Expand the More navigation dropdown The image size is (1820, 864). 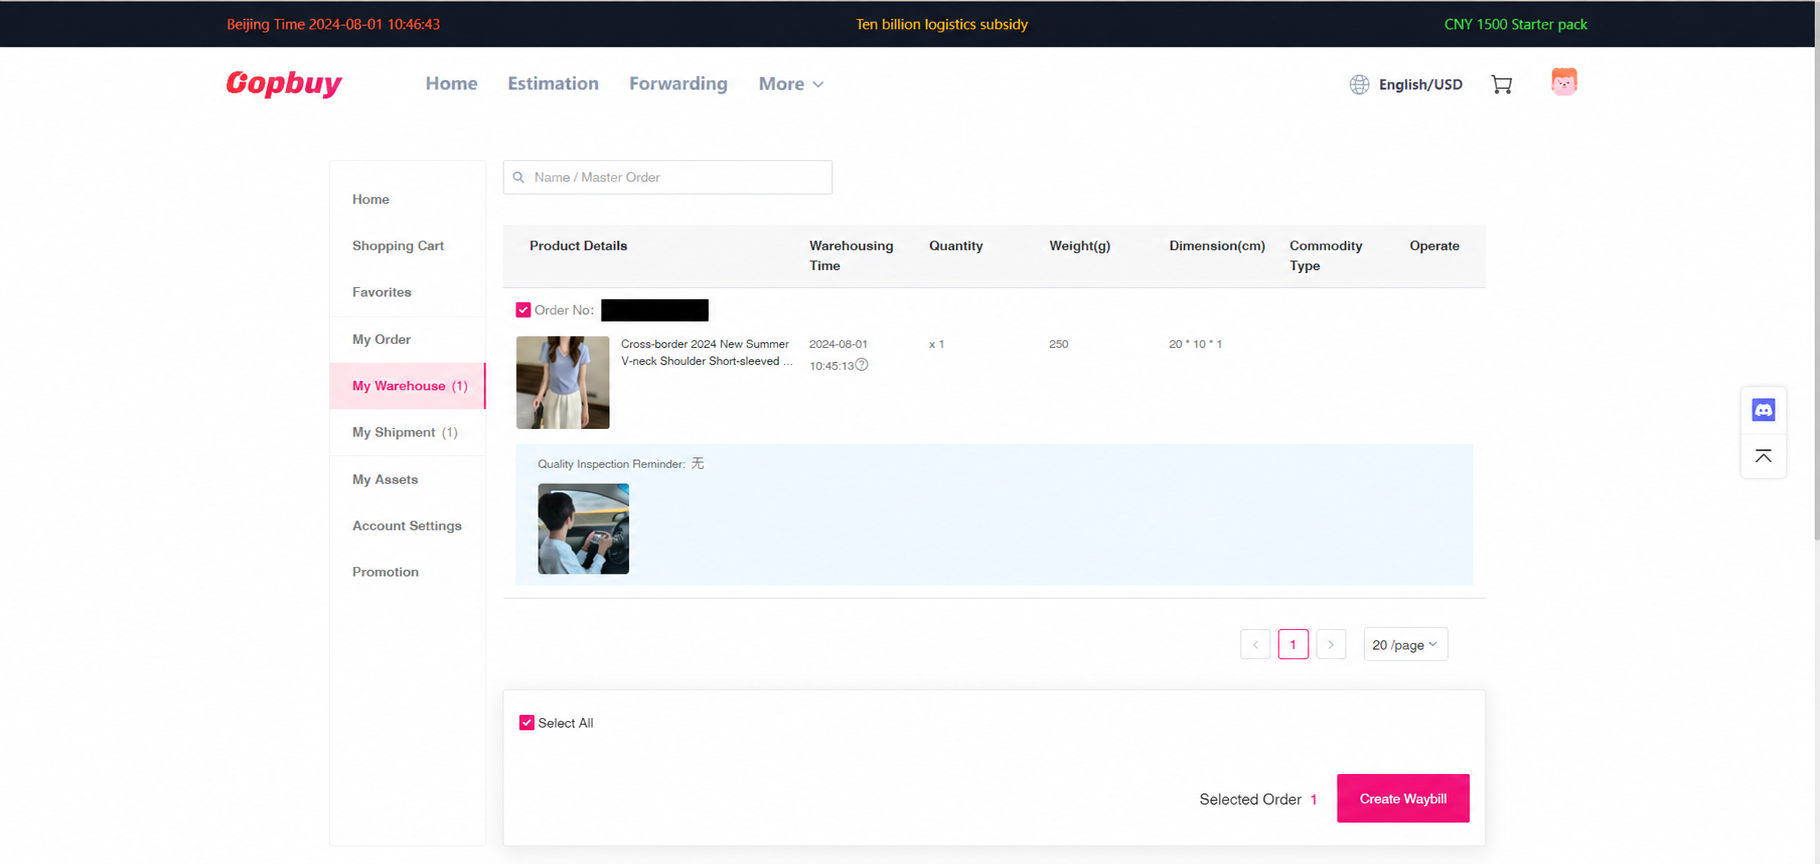pyautogui.click(x=791, y=84)
